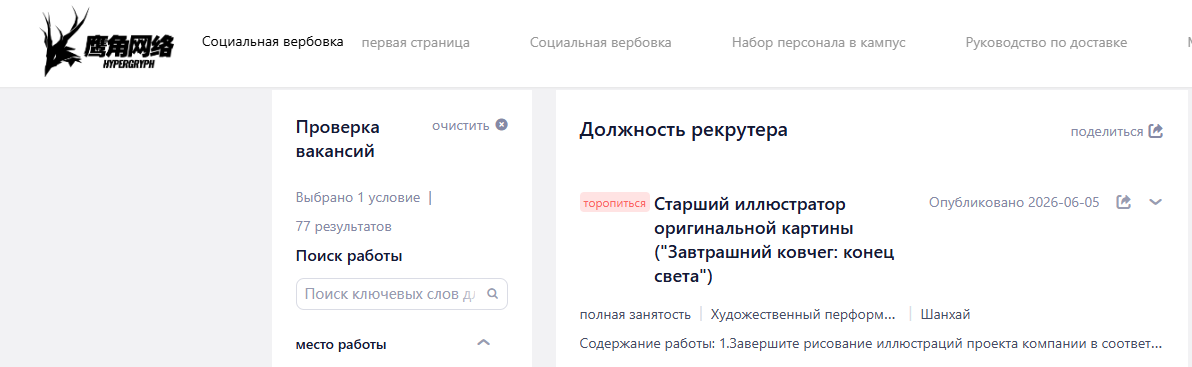This screenshot has width=1192, height=367.
Task: Click the dark Социальная вербовка title beside the logo
Action: [273, 41]
